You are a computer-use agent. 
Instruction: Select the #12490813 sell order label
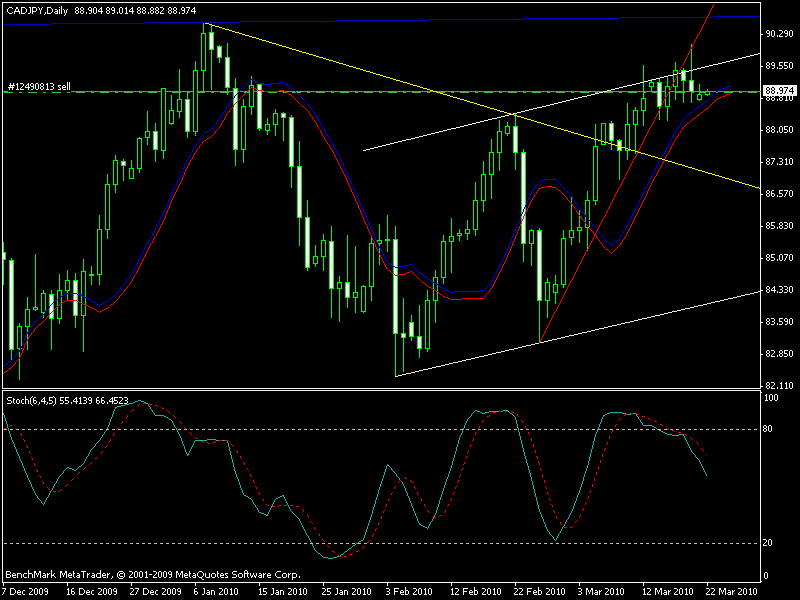click(x=39, y=87)
